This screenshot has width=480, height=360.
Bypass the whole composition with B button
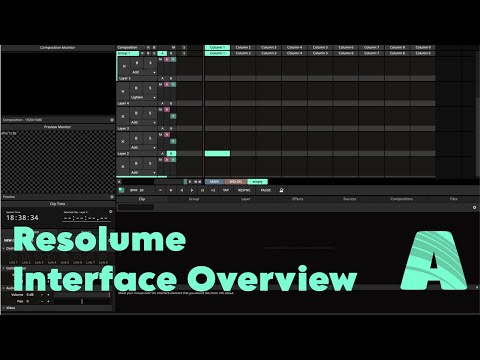(x=154, y=48)
